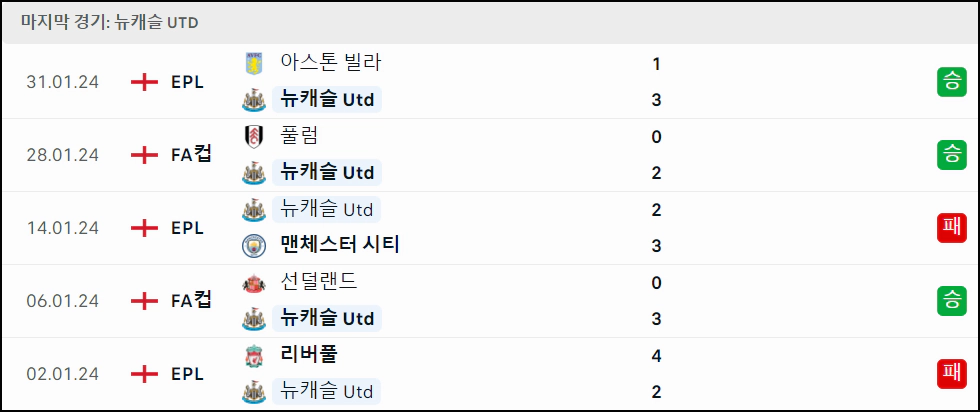Viewport: 980px width, 412px height.
Task: Click the Aston Villa club crest
Action: point(254,64)
